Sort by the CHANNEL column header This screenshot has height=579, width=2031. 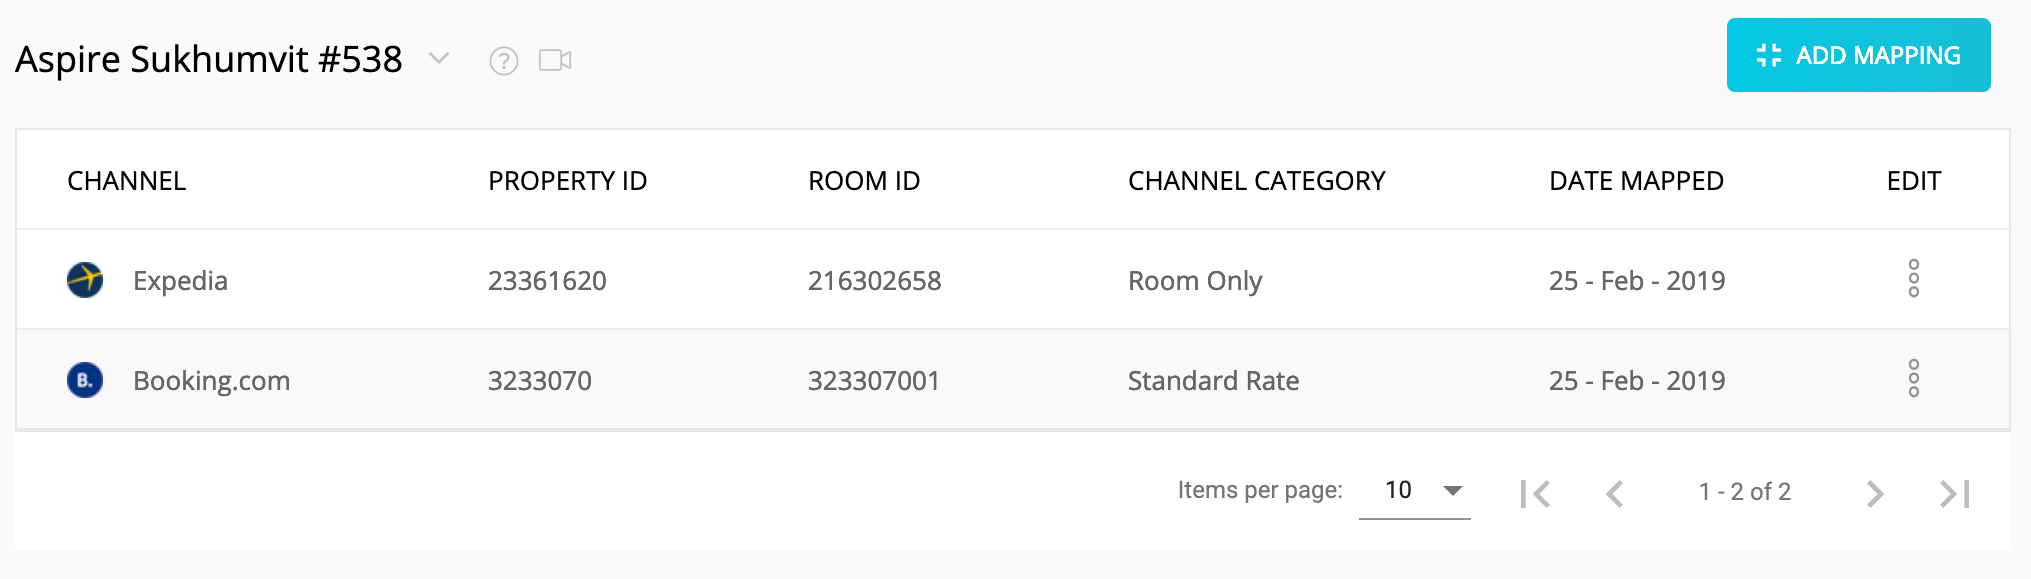[127, 181]
